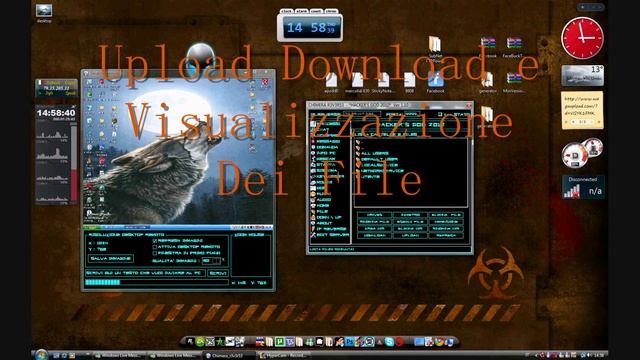The image size is (640, 360).
Task: Click the remote desktop progress bar
Action: pyautogui.click(x=157, y=282)
